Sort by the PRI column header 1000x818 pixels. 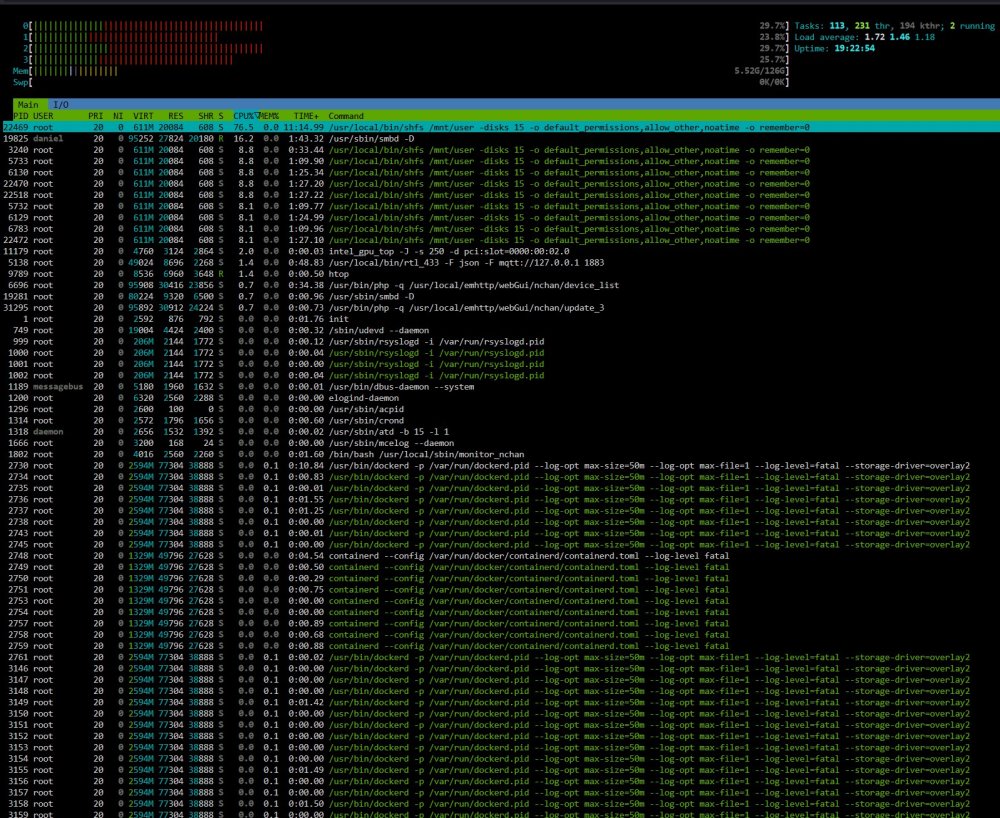96,116
